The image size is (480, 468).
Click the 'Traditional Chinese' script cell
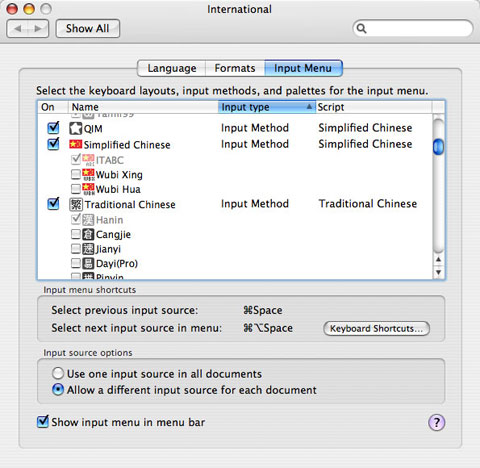click(x=368, y=203)
